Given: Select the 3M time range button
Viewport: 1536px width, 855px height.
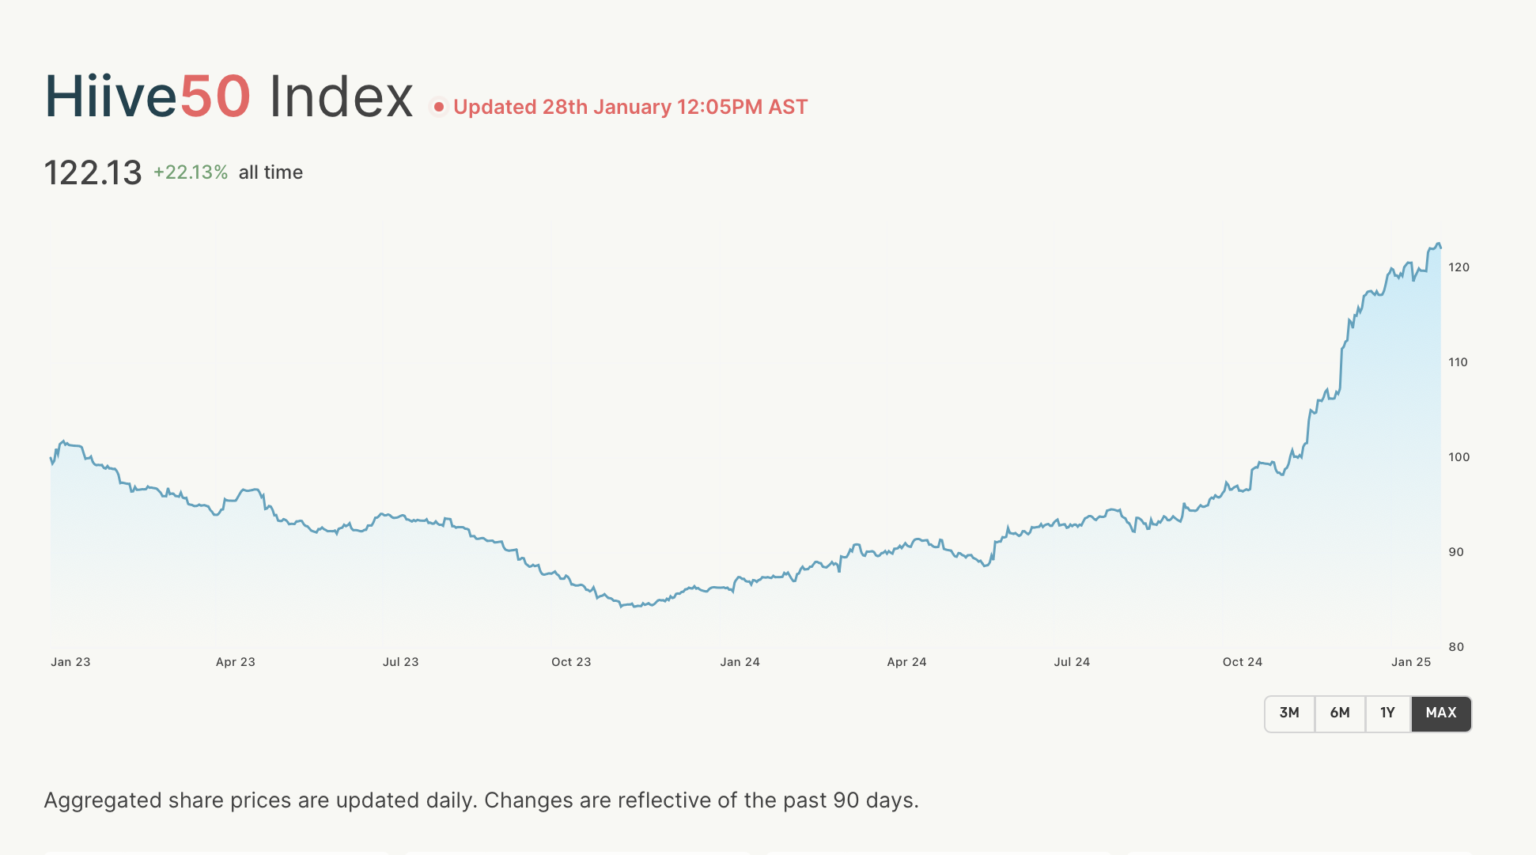Looking at the screenshot, I should point(1289,713).
